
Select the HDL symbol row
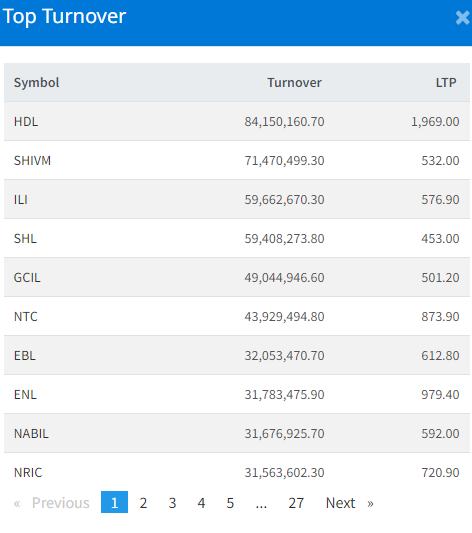point(237,121)
